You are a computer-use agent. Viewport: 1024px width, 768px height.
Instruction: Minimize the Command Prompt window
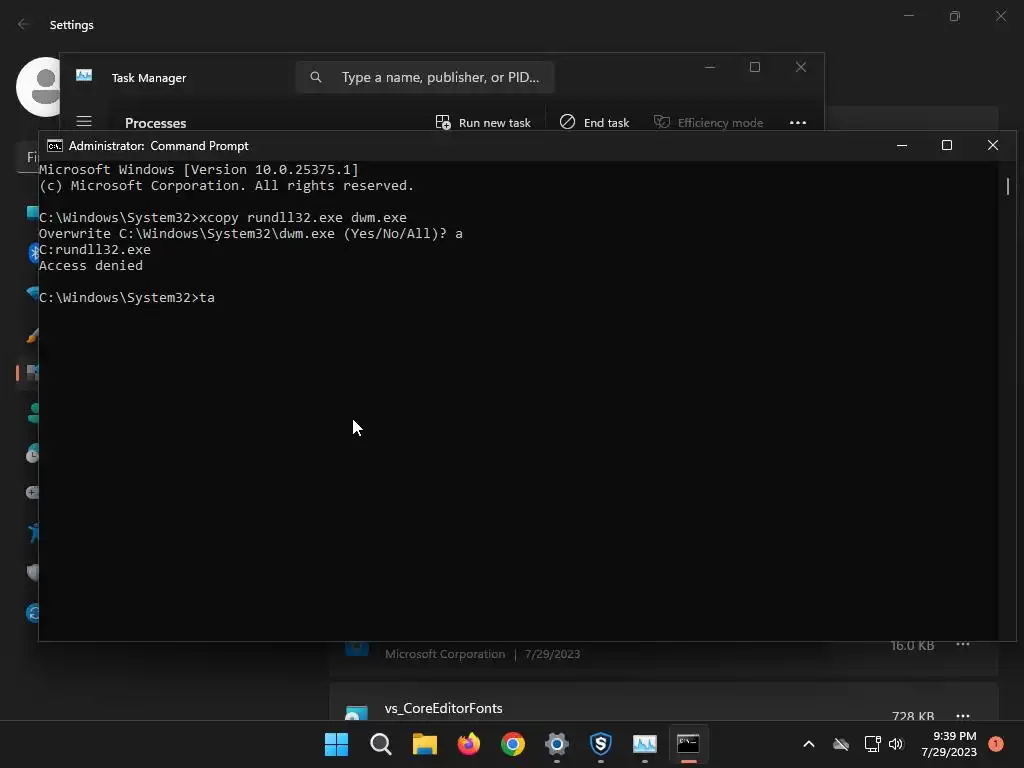tap(902, 145)
